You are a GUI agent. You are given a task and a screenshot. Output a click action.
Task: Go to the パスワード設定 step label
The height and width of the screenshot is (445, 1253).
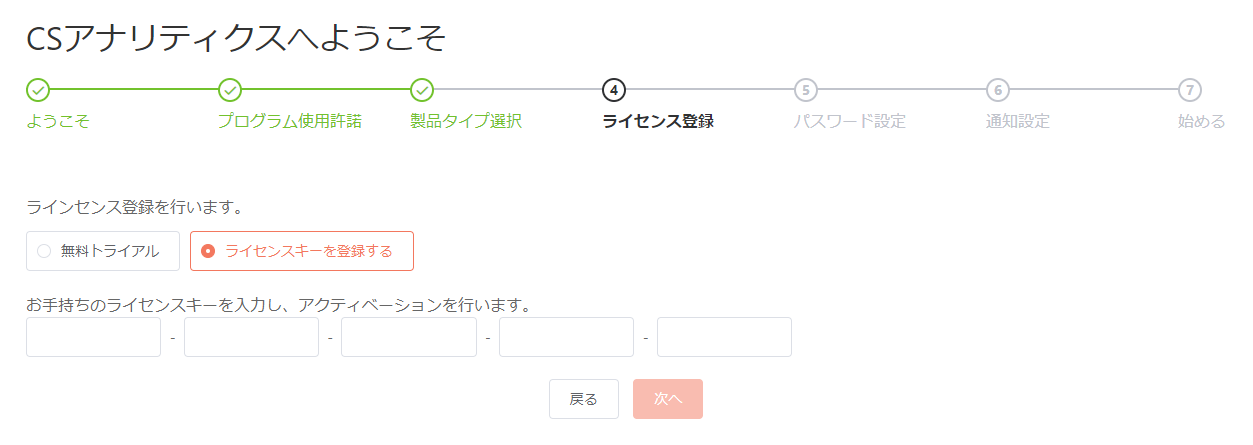pos(850,122)
